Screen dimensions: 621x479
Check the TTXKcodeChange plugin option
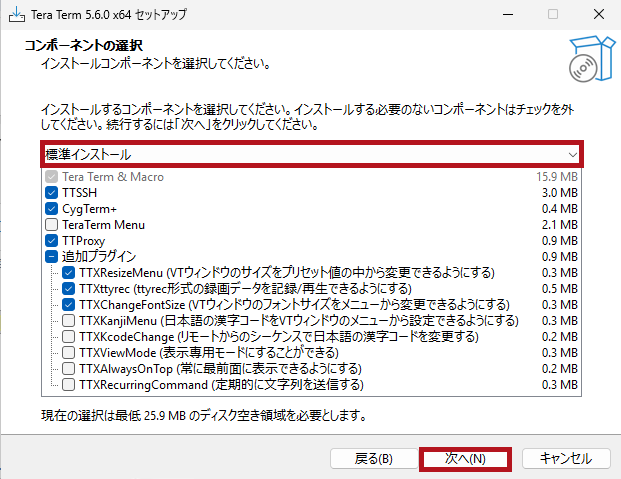coord(68,336)
